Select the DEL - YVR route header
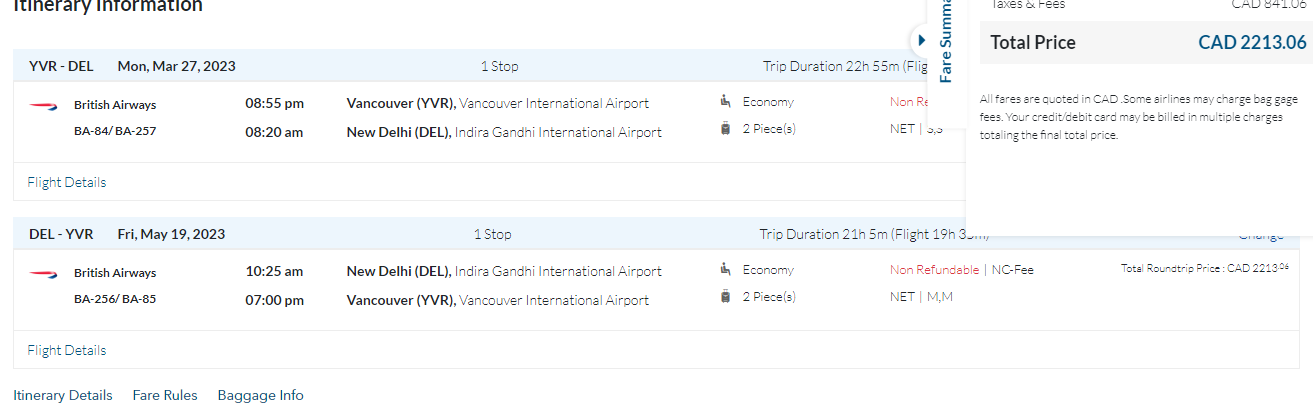The height and width of the screenshot is (411, 1313). pos(61,234)
